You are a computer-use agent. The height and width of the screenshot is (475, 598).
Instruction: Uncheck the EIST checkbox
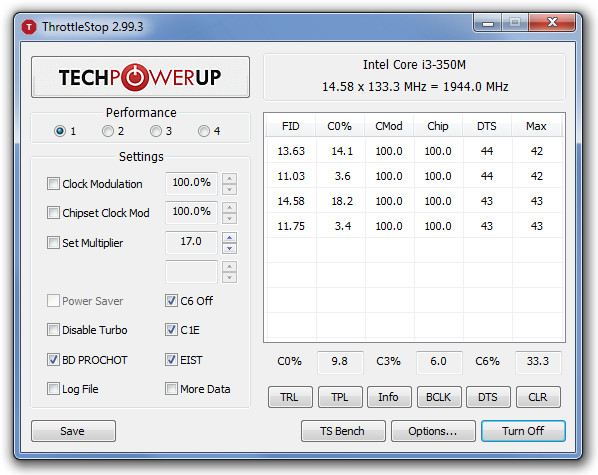[171, 360]
